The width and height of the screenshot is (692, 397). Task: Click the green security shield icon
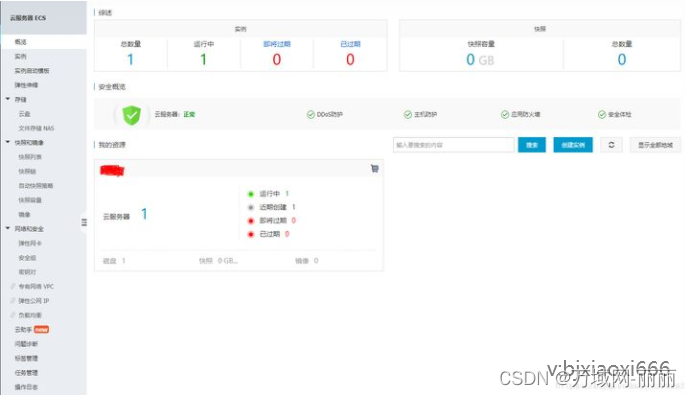click(x=132, y=115)
